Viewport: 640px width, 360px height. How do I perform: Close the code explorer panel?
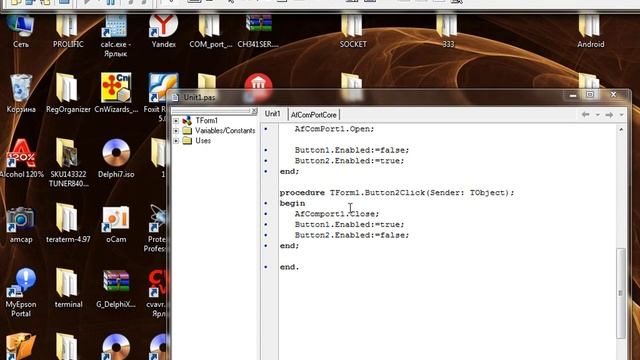click(x=254, y=111)
